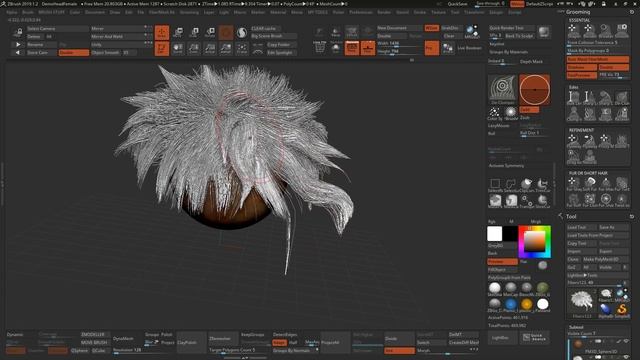Screen dimensions: 640x360
Task: Select the SliceCurve brush icon
Action: pyautogui.click(x=542, y=201)
